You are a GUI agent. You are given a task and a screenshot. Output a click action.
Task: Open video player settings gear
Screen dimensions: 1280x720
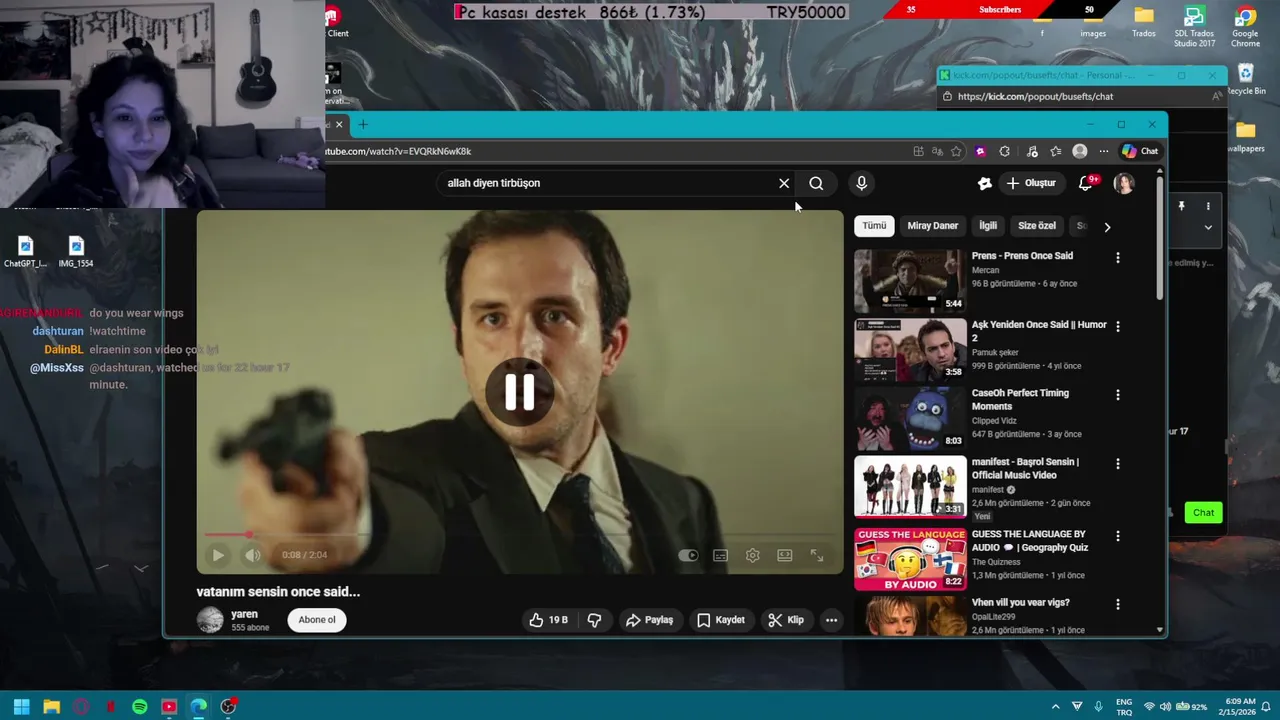coord(753,555)
